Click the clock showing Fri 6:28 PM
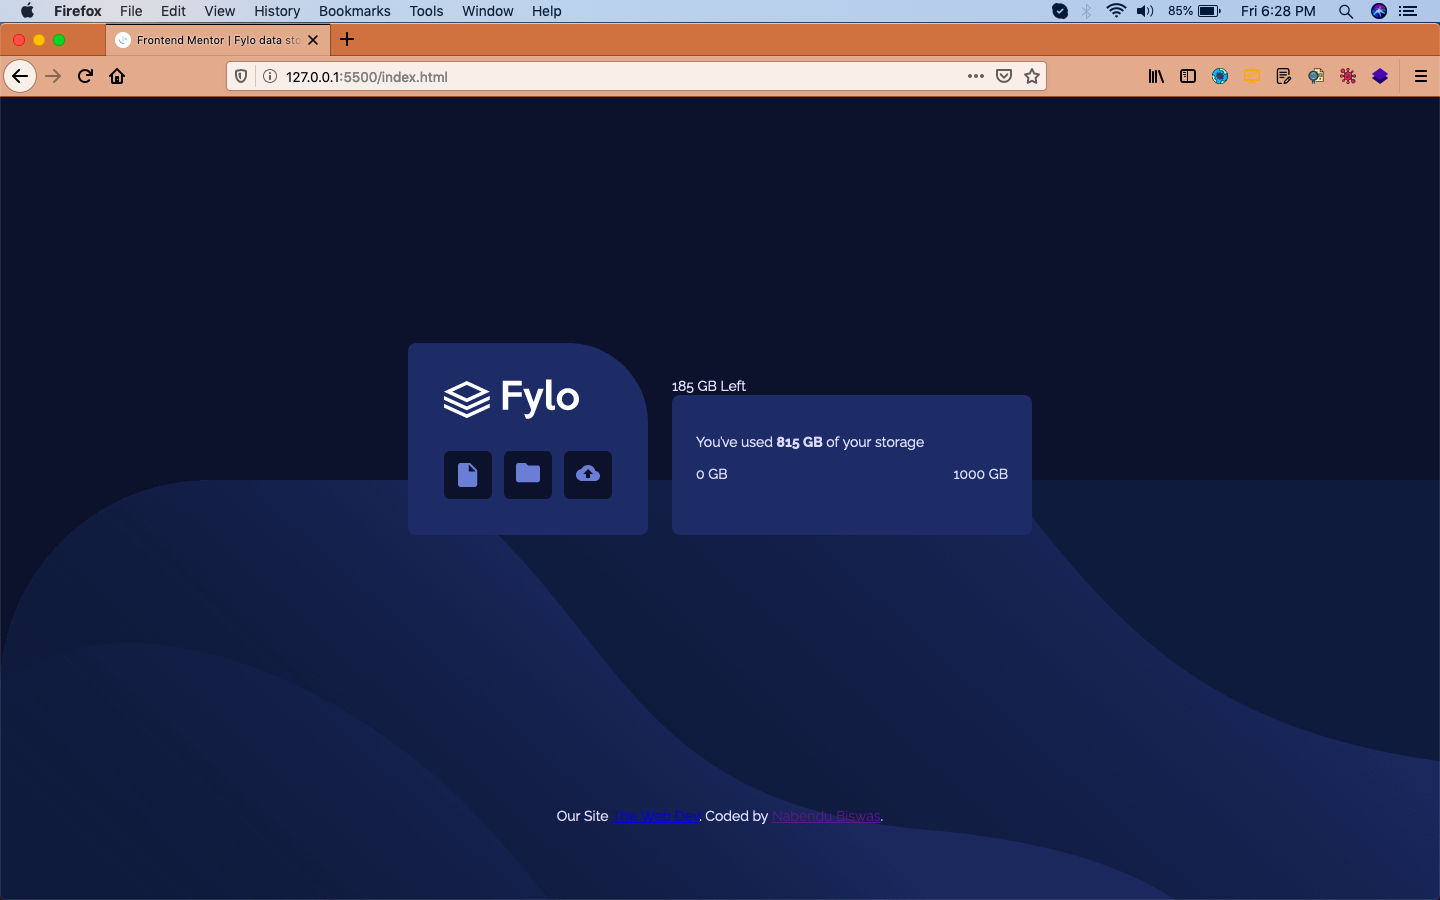 [1278, 11]
